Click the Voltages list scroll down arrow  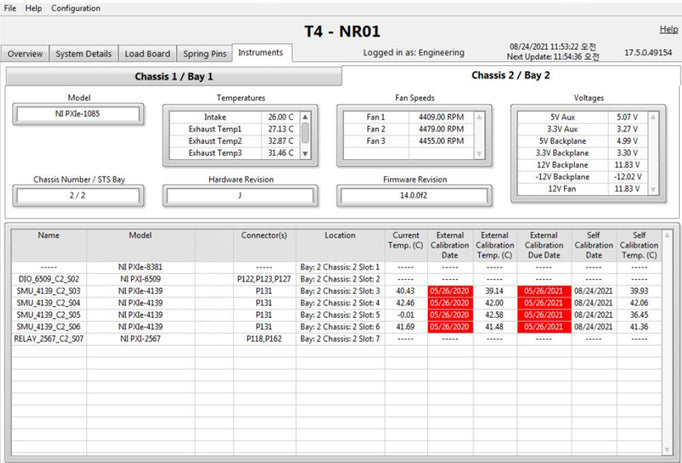653,190
